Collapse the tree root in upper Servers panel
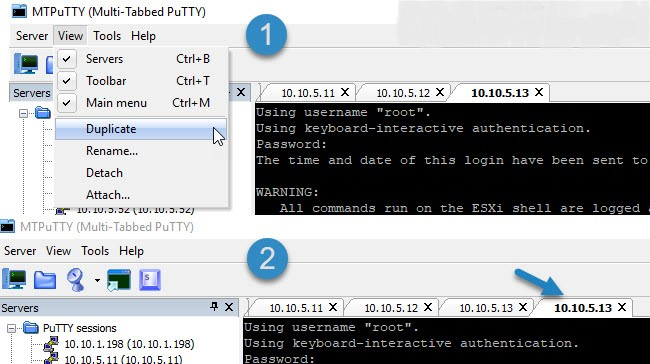650x364 pixels. pyautogui.click(x=24, y=113)
